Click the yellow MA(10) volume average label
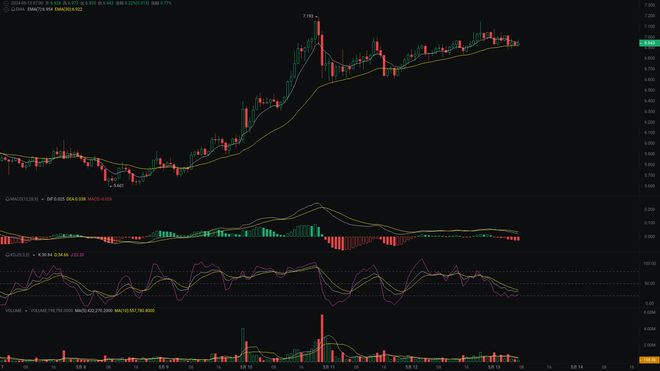 [135, 311]
